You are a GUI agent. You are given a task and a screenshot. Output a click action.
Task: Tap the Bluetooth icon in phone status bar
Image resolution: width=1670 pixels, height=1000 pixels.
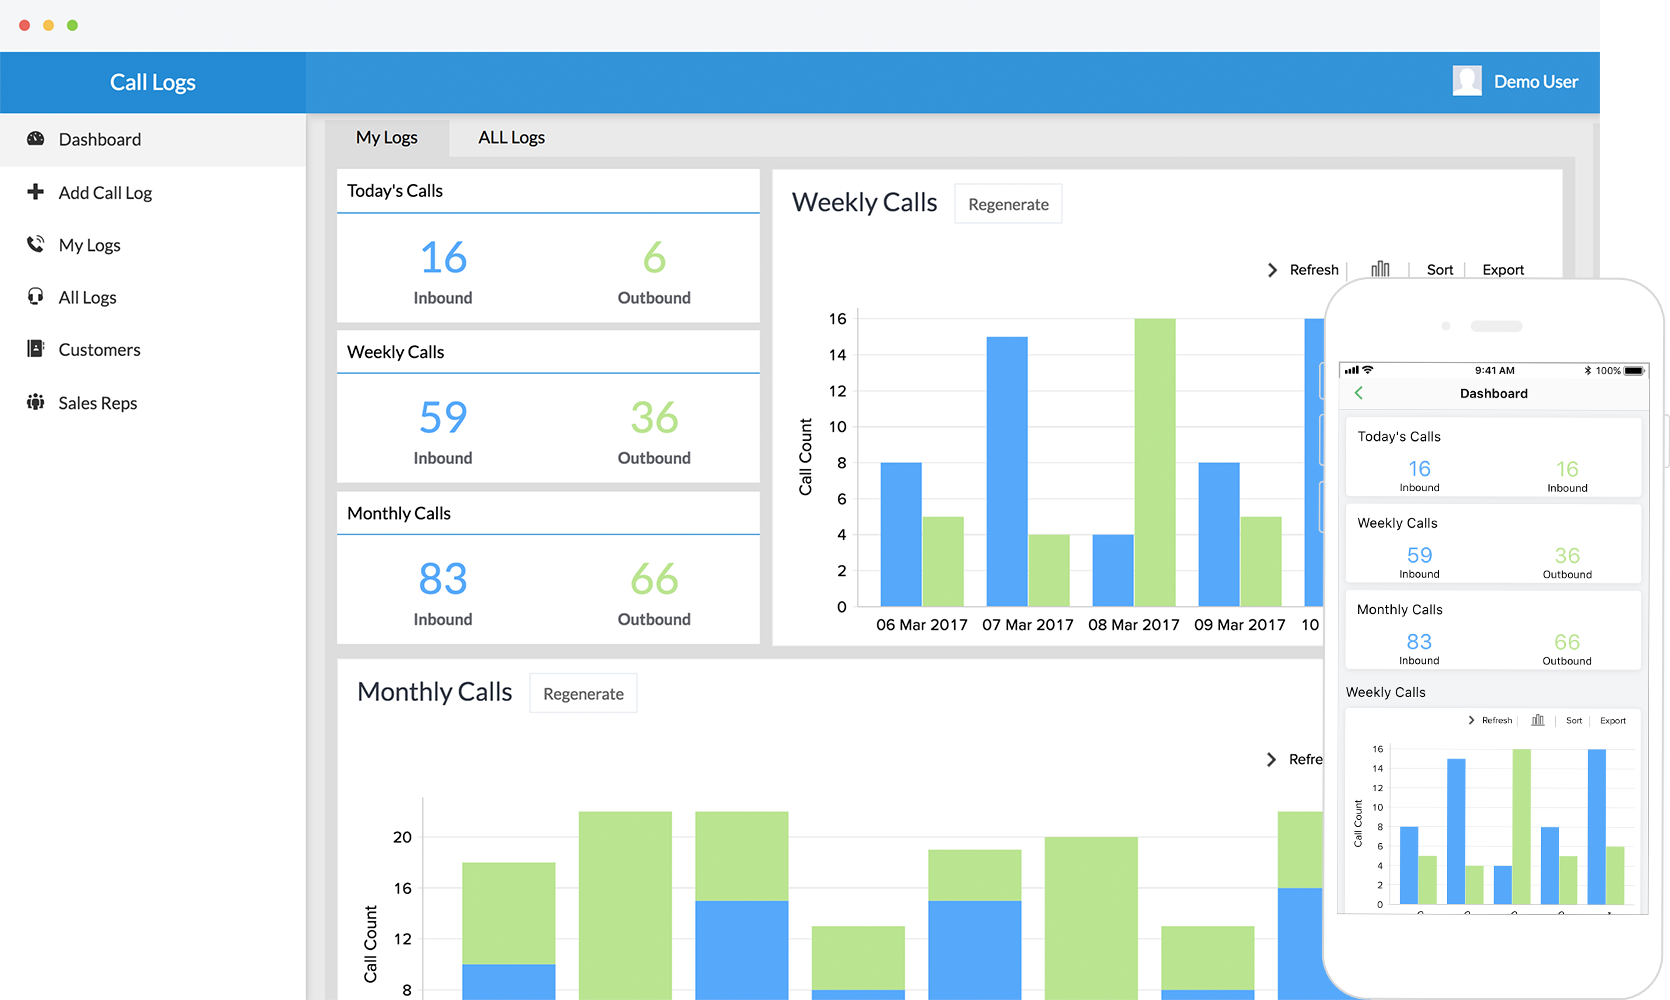coord(1587,370)
